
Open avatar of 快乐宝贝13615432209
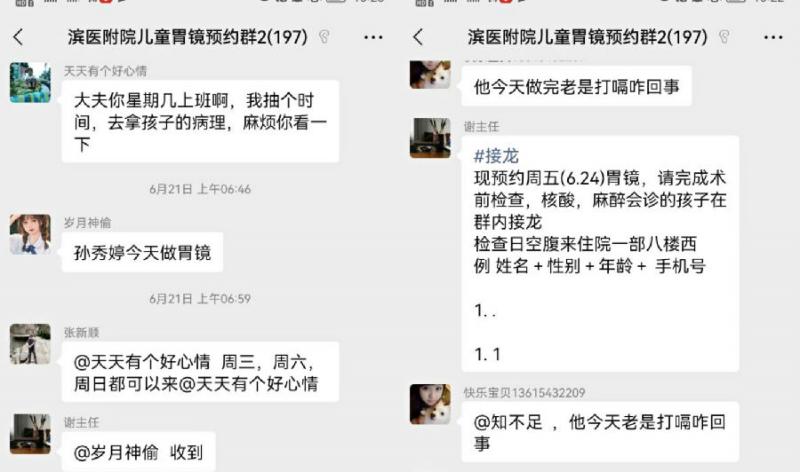pyautogui.click(x=430, y=404)
